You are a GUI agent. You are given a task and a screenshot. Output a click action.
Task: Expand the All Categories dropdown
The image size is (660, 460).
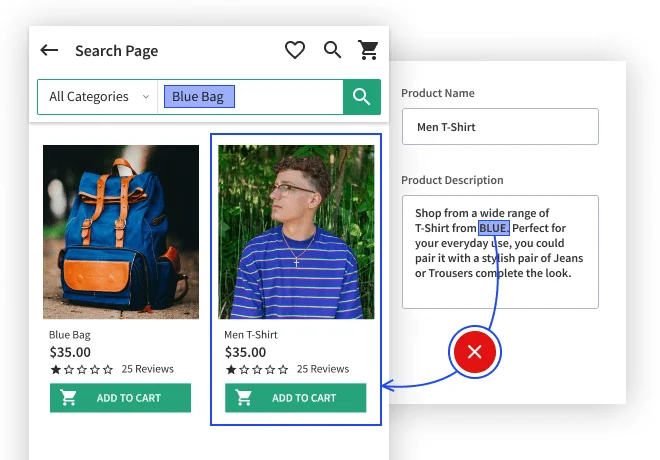(97, 97)
